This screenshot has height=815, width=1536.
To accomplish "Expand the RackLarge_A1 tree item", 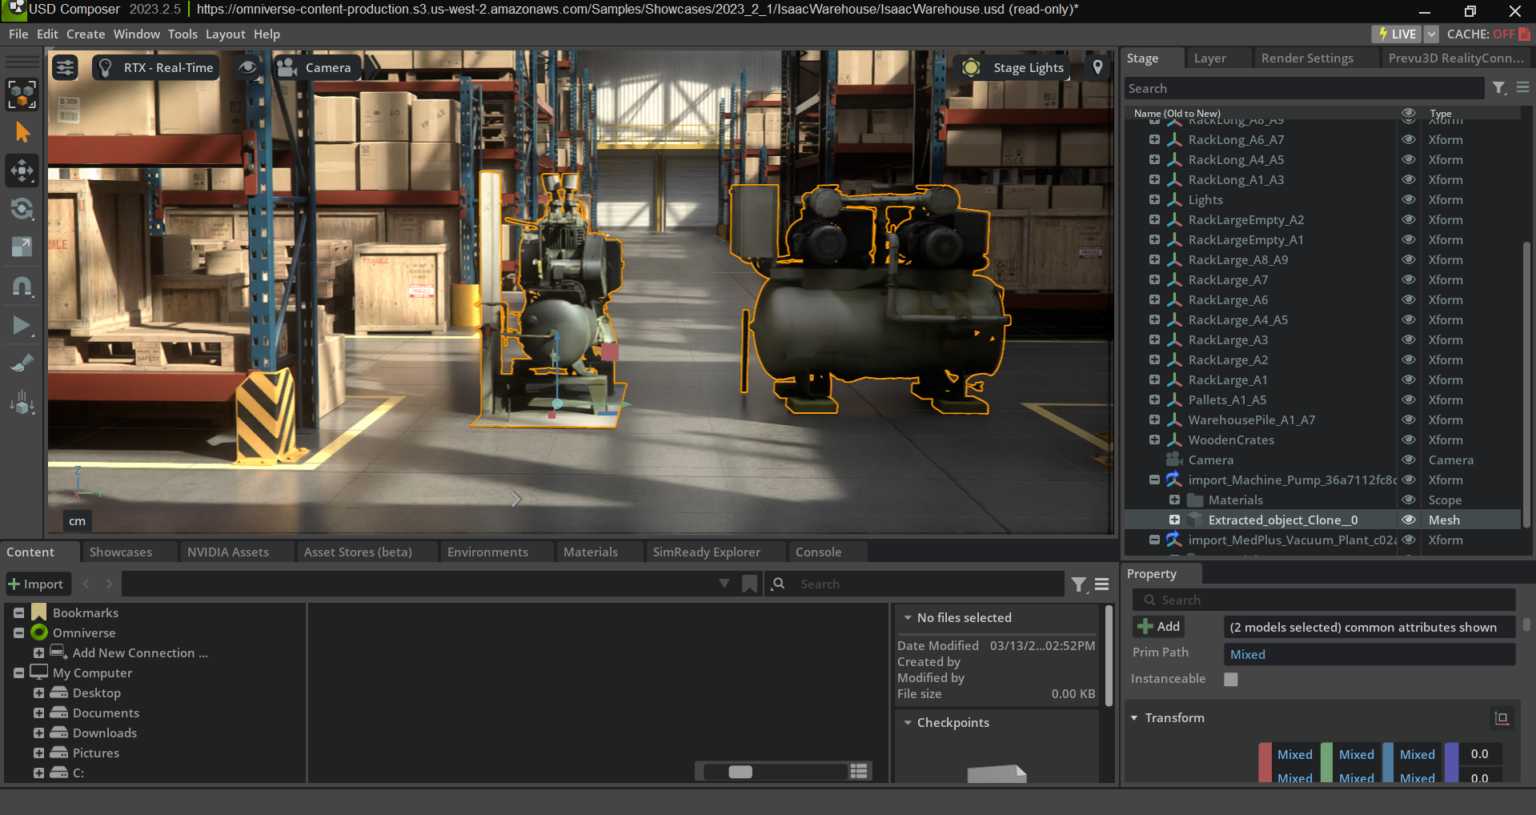I will 1154,379.
